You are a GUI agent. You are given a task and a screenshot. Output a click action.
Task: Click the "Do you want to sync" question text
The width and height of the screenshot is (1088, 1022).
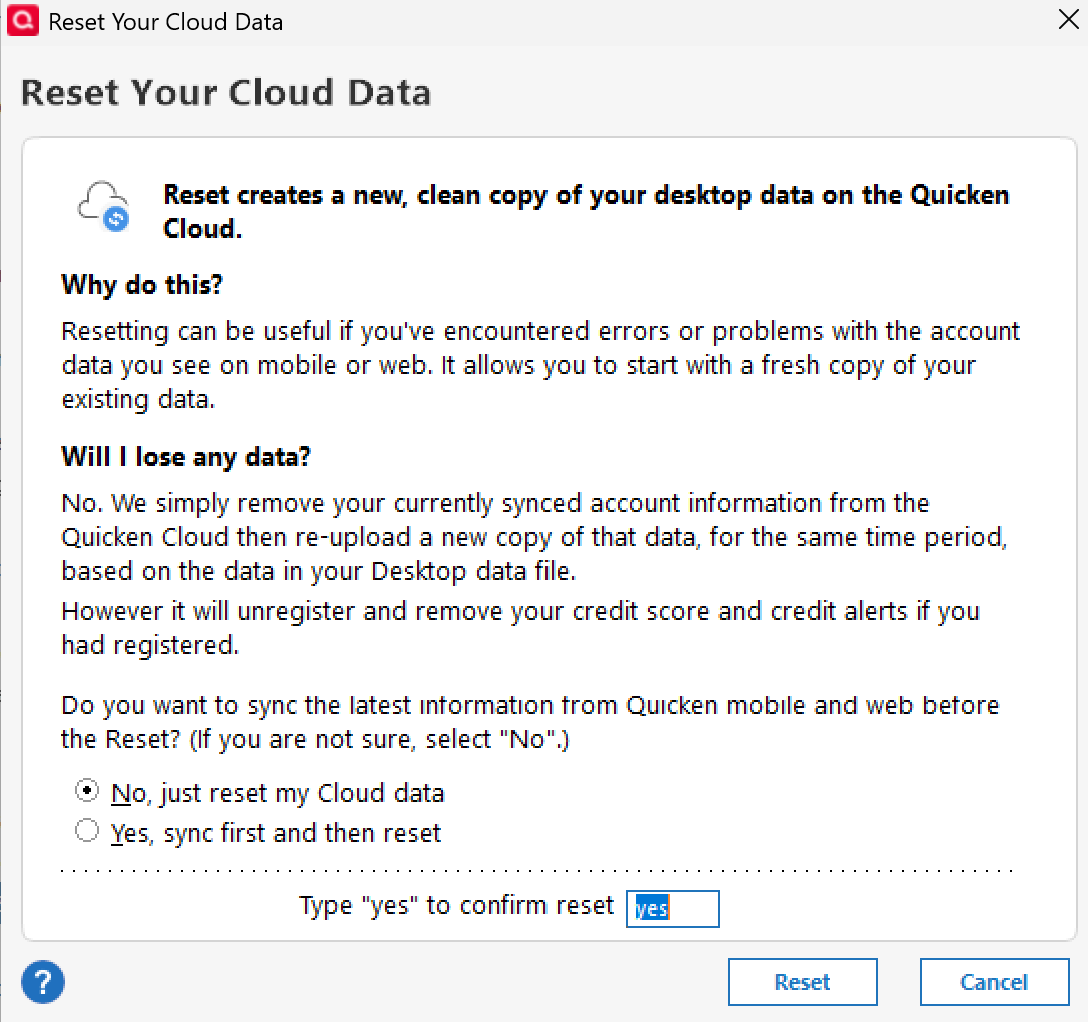(530, 722)
